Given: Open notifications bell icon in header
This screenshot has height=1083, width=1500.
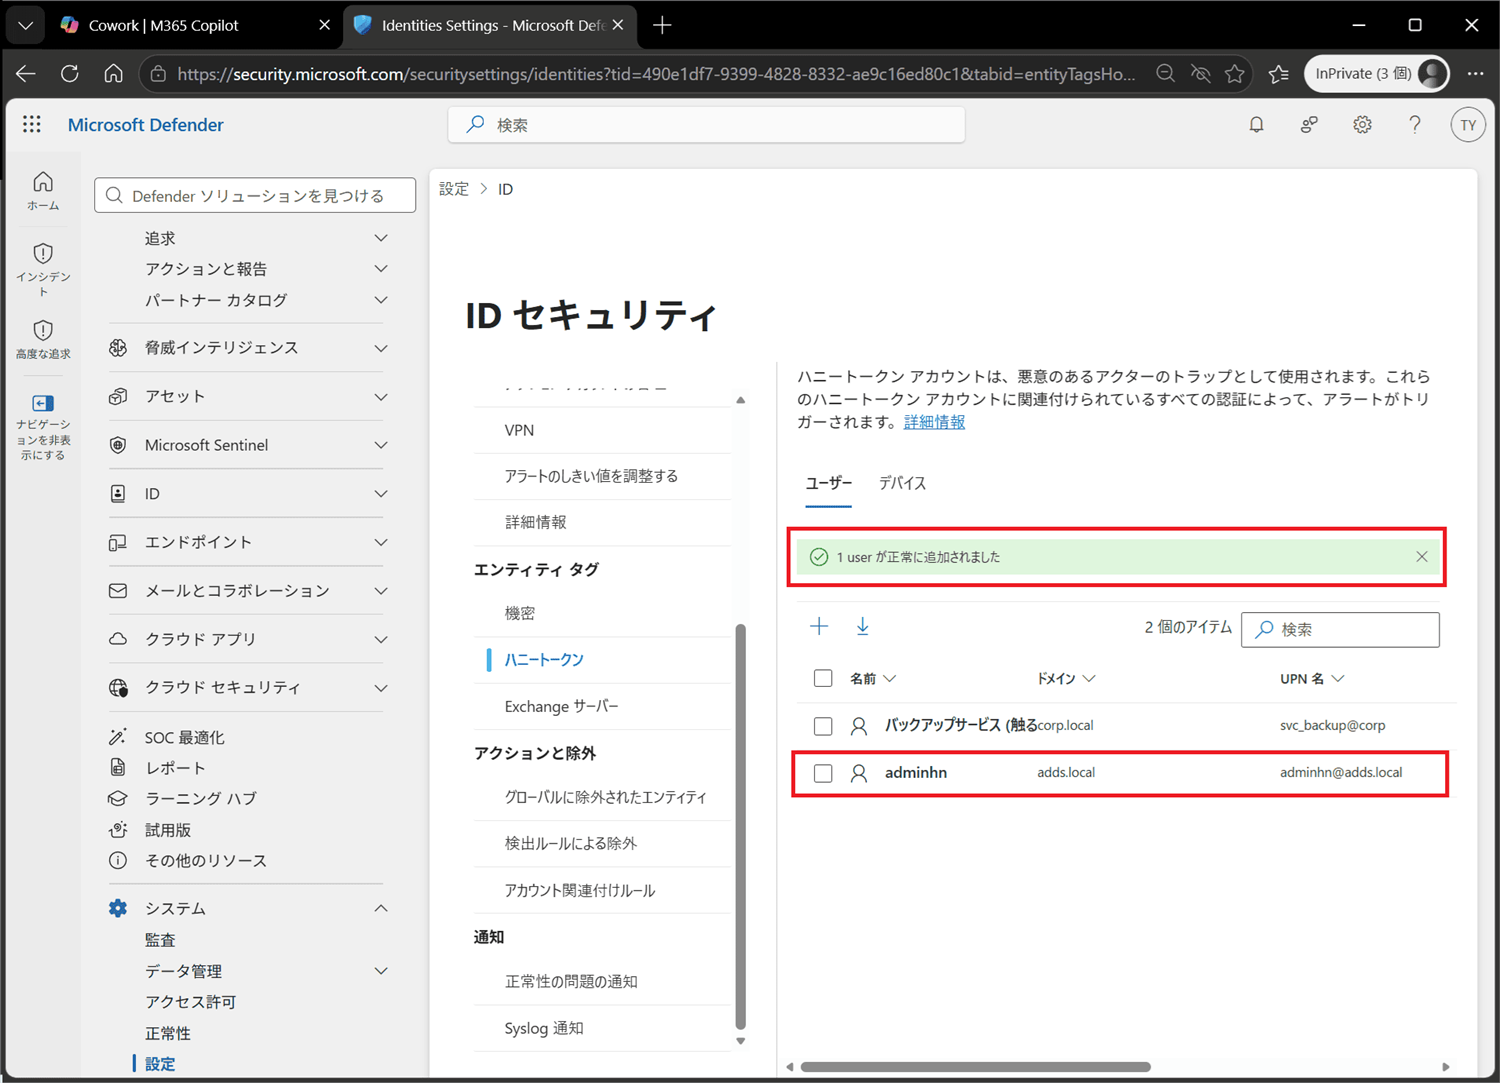Looking at the screenshot, I should click(x=1256, y=125).
